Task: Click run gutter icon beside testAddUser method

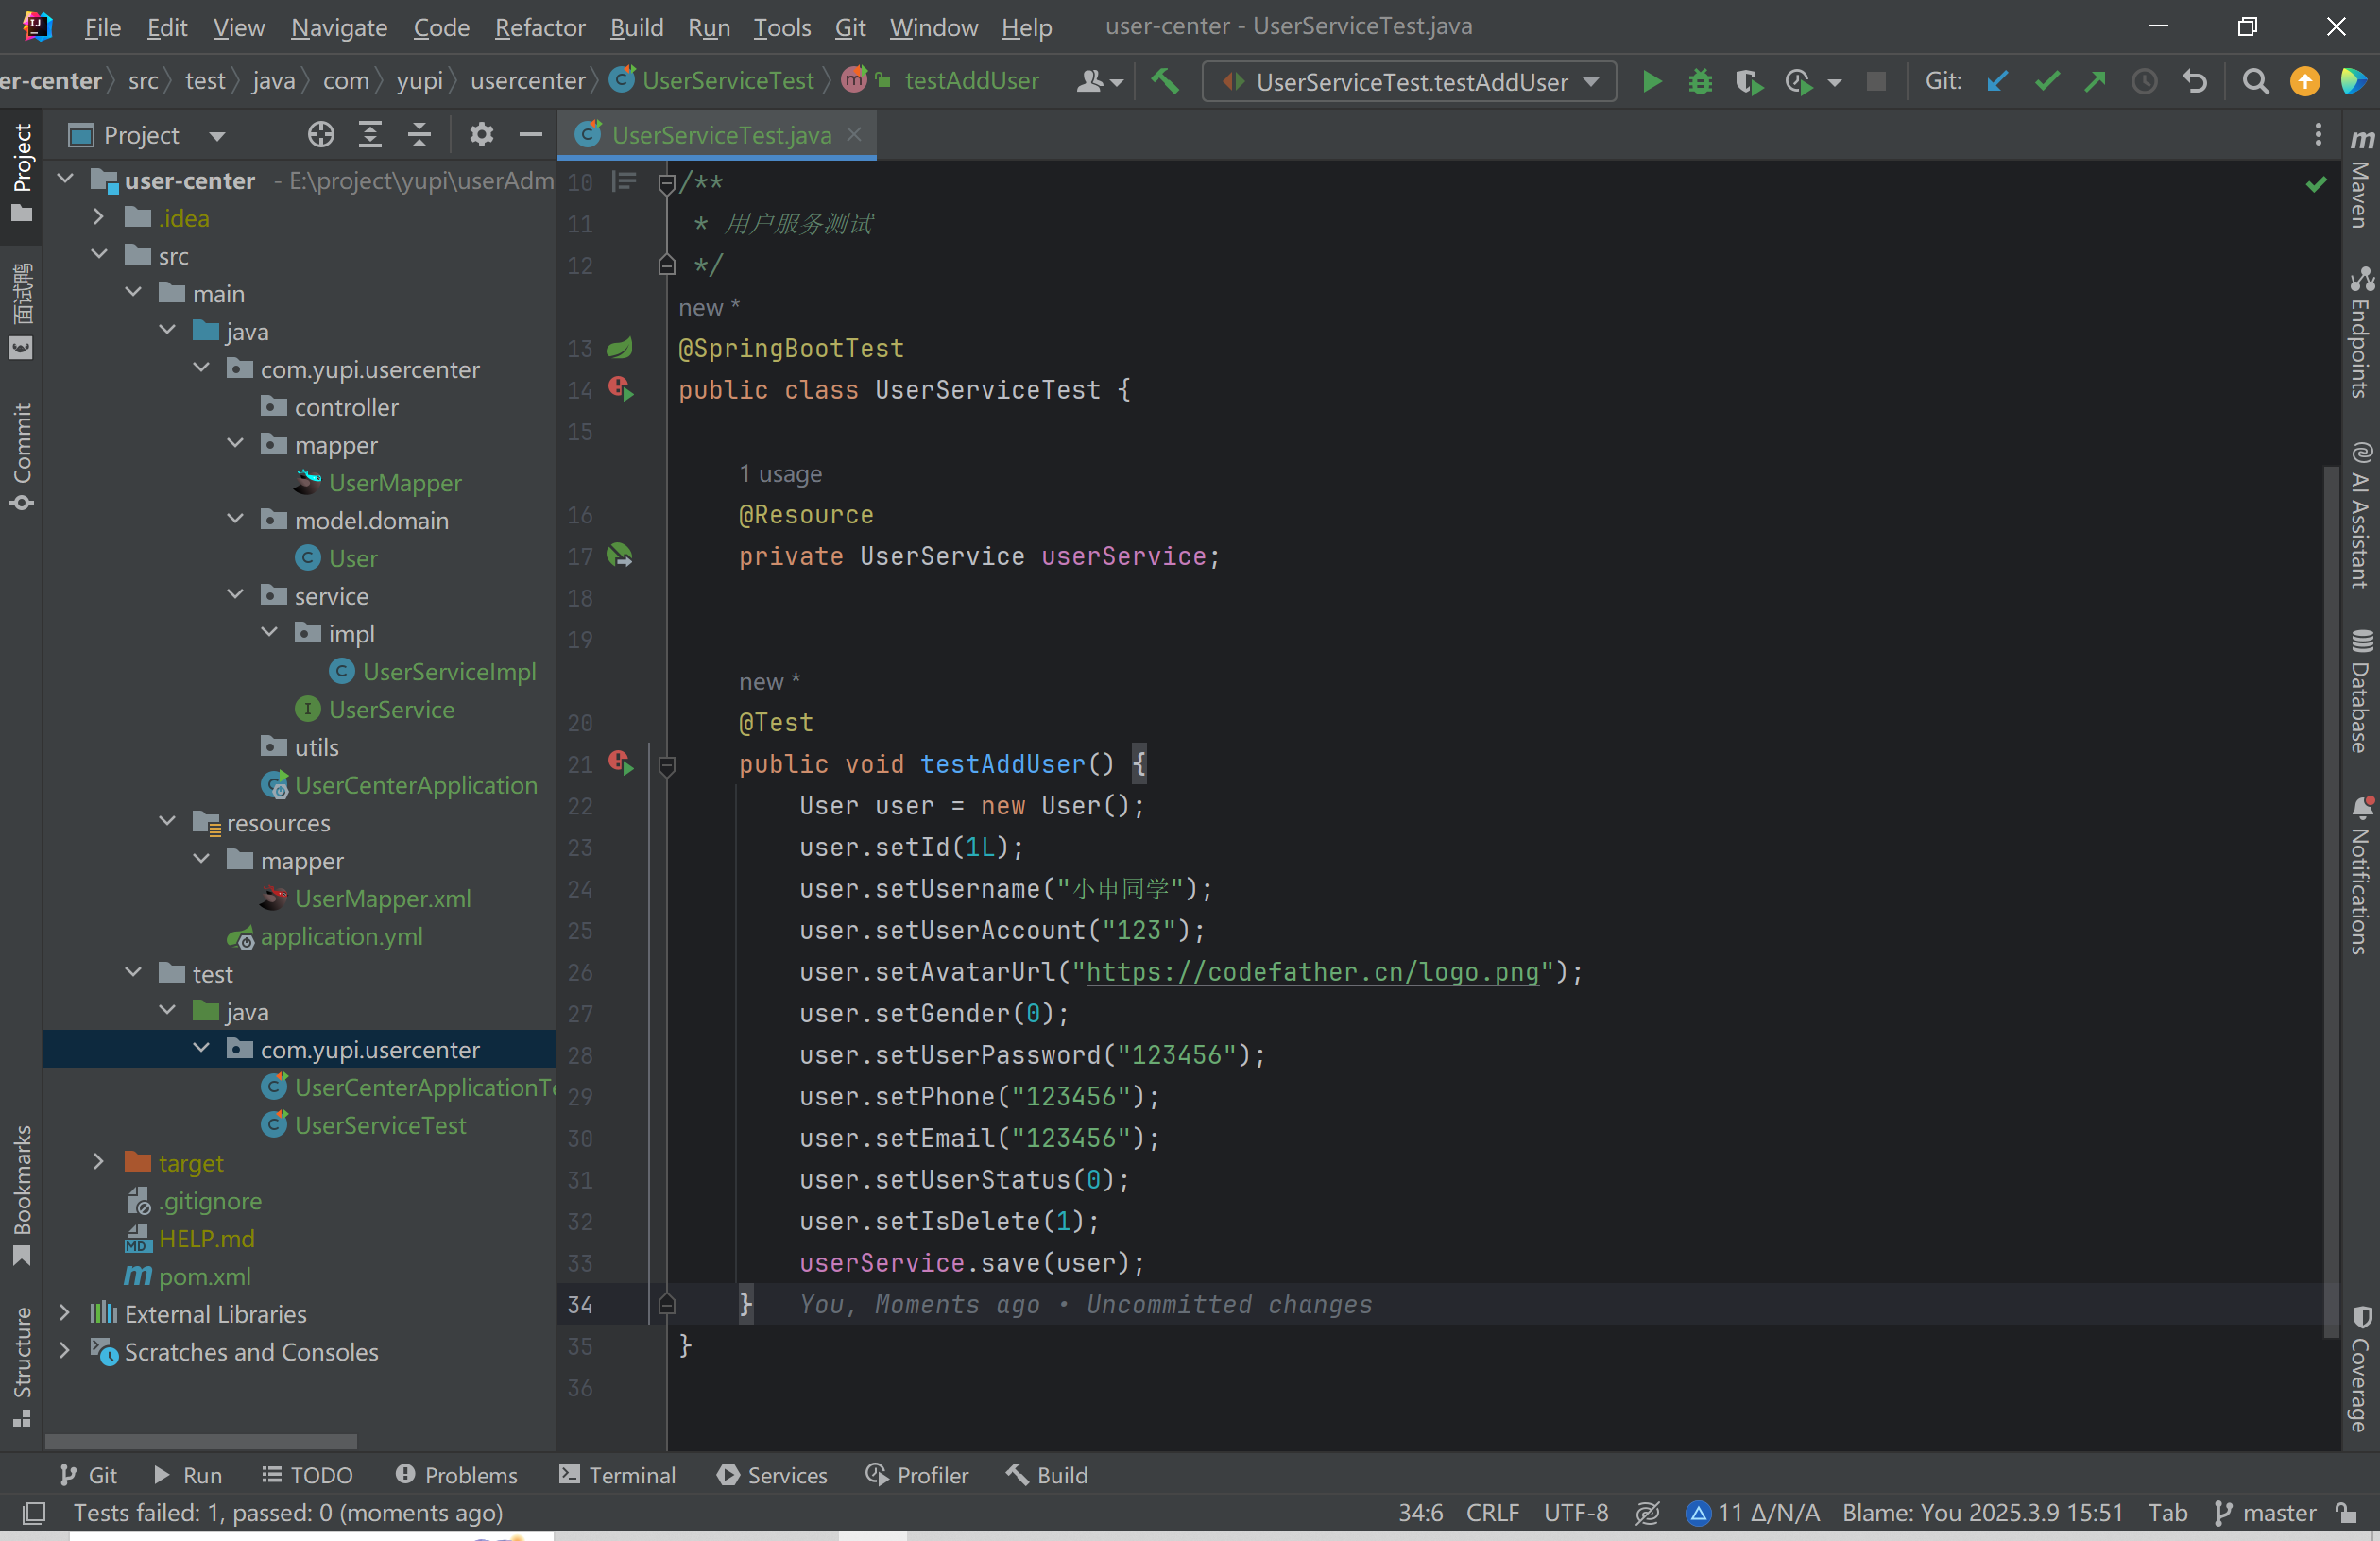Action: [x=621, y=763]
